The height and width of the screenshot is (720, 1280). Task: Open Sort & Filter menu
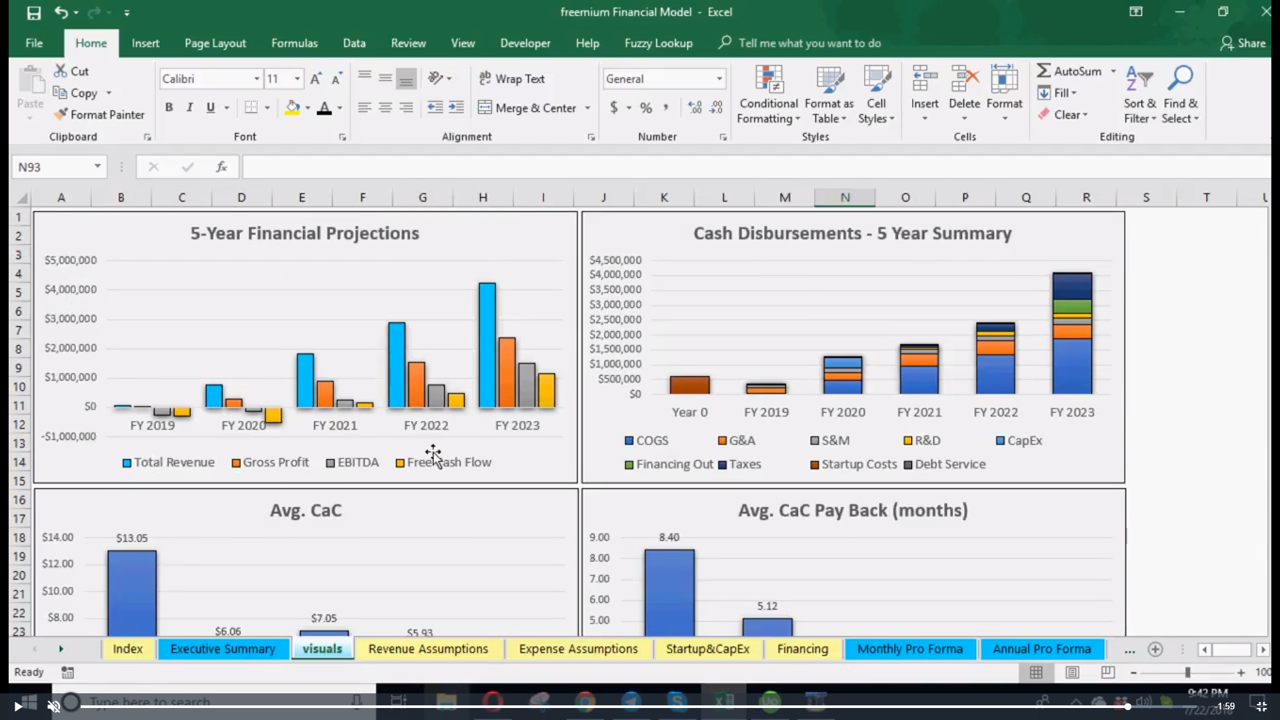[1139, 96]
